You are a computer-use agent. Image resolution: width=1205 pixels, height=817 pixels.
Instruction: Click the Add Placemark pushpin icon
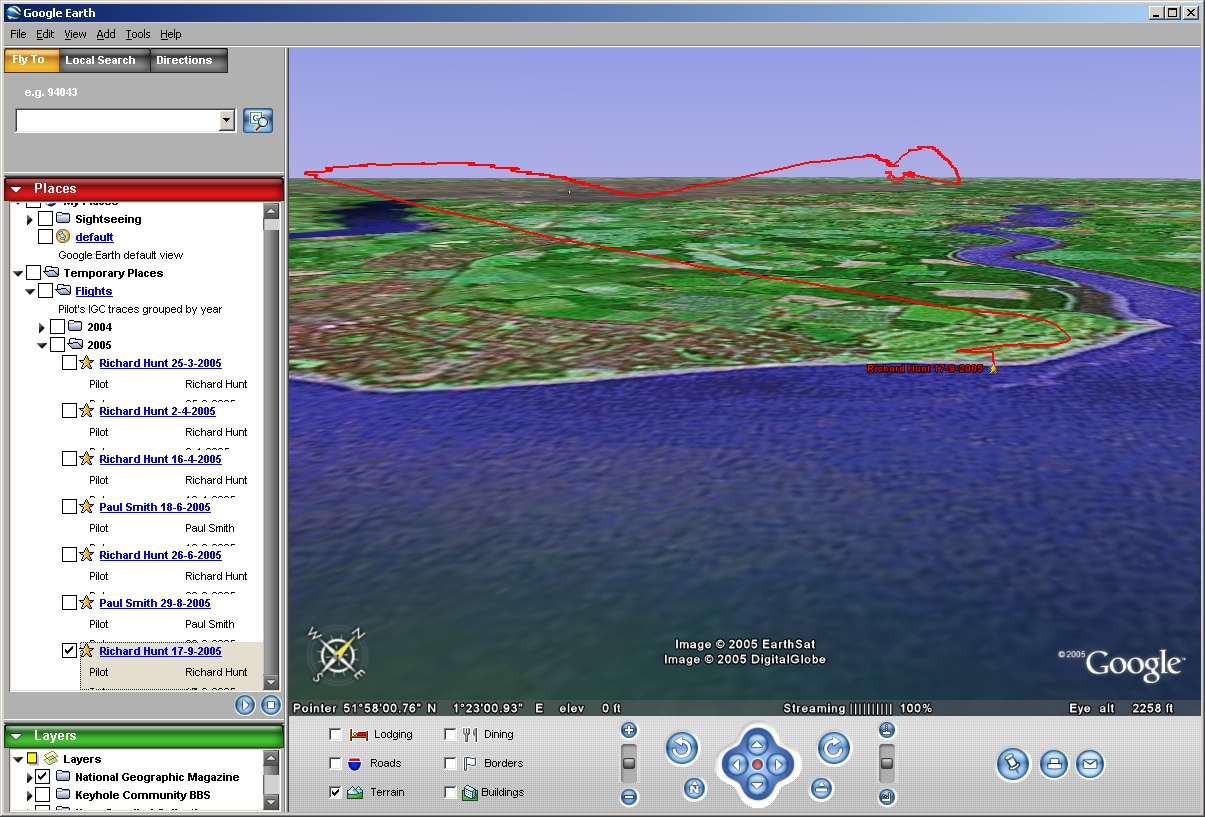coord(1013,765)
